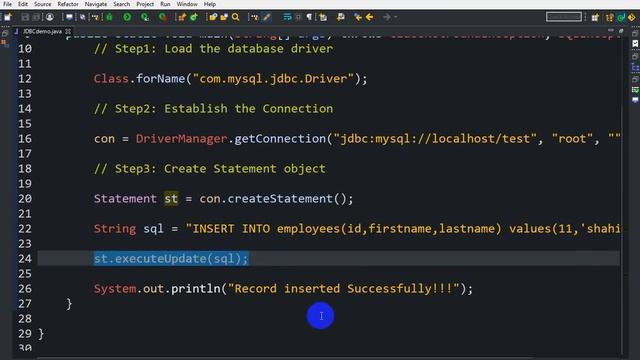The height and width of the screenshot is (360, 640).
Task: Open the Source menu
Action: pyautogui.click(x=42, y=4)
